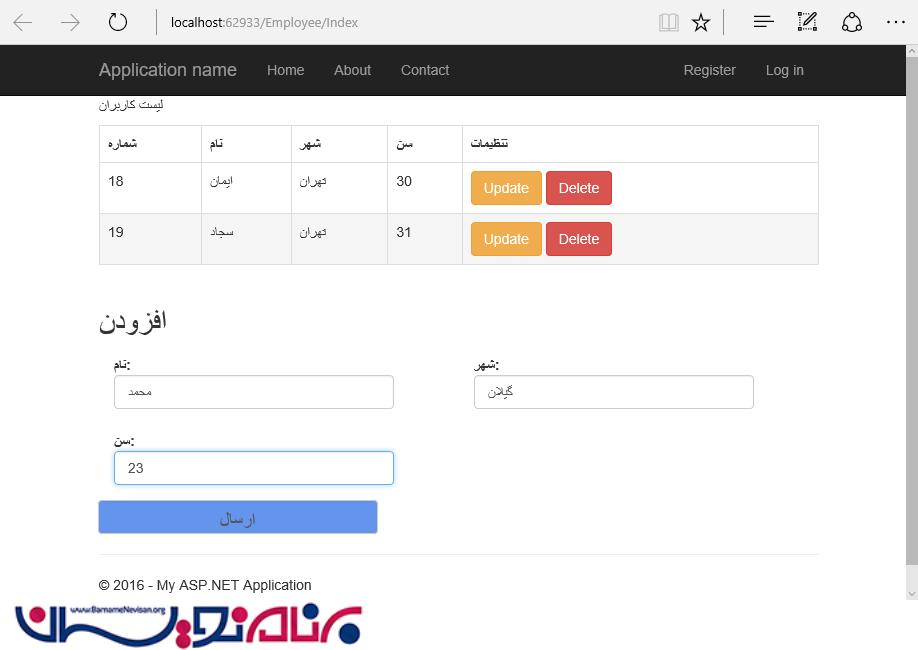Image resolution: width=918 pixels, height=650 pixels.
Task: Click the browser forward arrow
Action: [x=70, y=23]
